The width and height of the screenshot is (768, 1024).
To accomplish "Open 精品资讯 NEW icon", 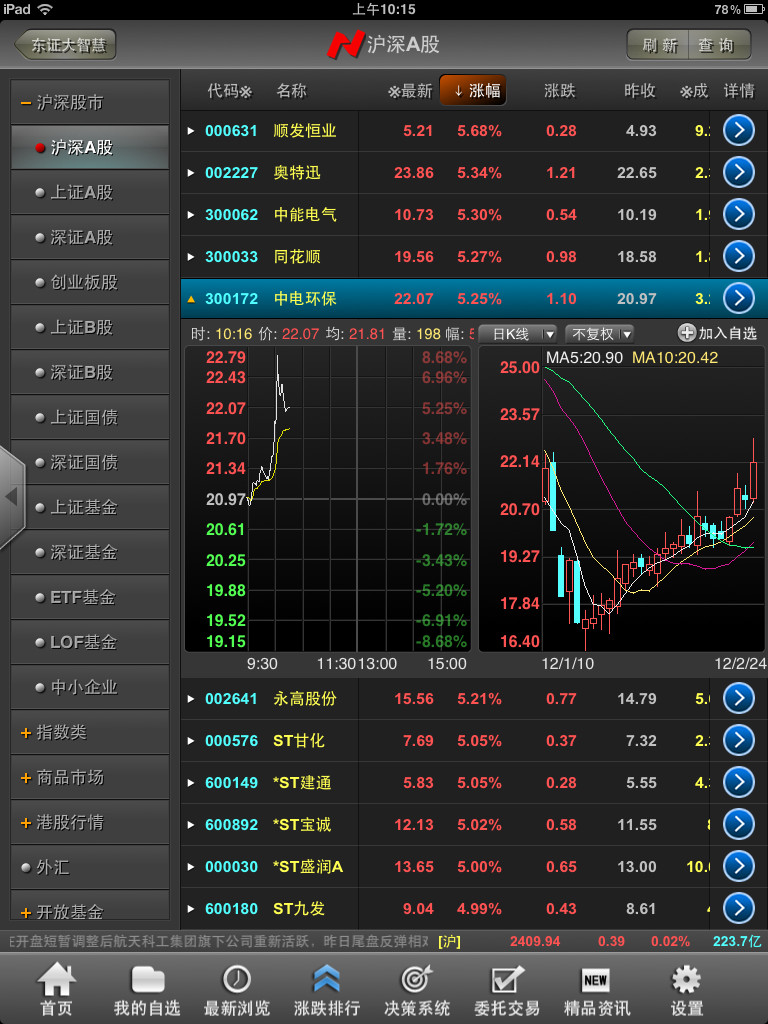I will pyautogui.click(x=596, y=989).
